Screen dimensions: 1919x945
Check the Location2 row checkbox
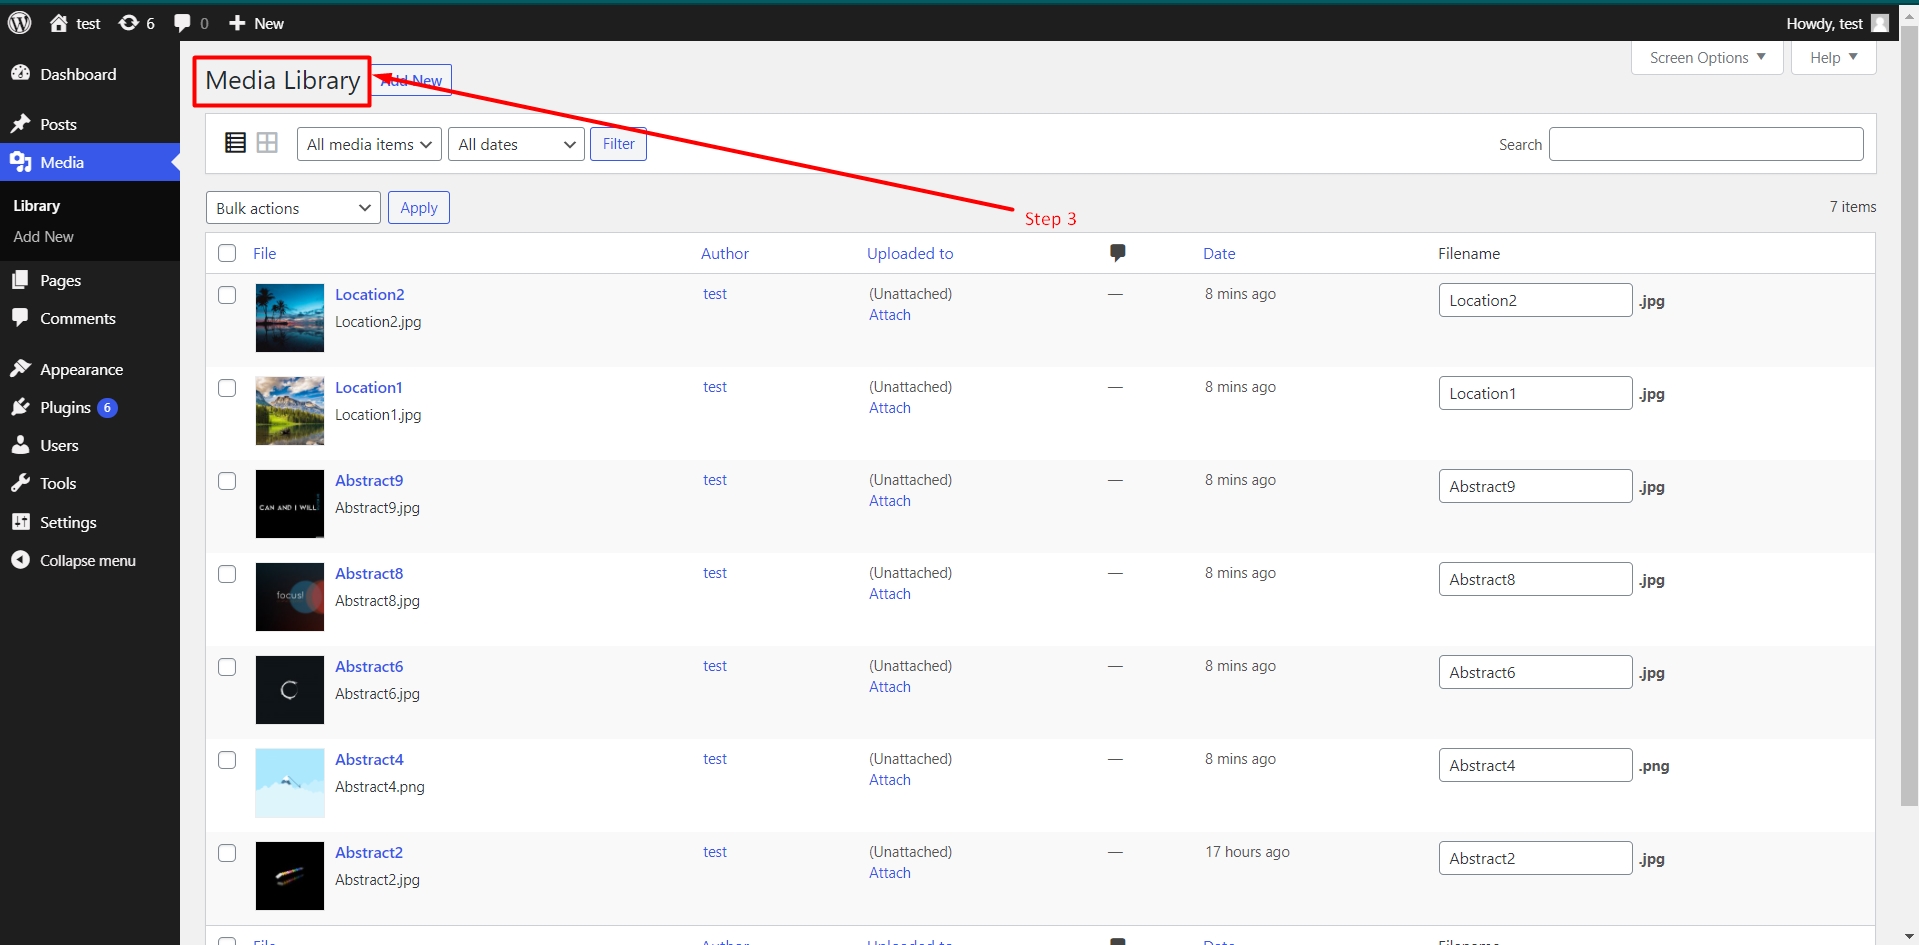(x=227, y=295)
